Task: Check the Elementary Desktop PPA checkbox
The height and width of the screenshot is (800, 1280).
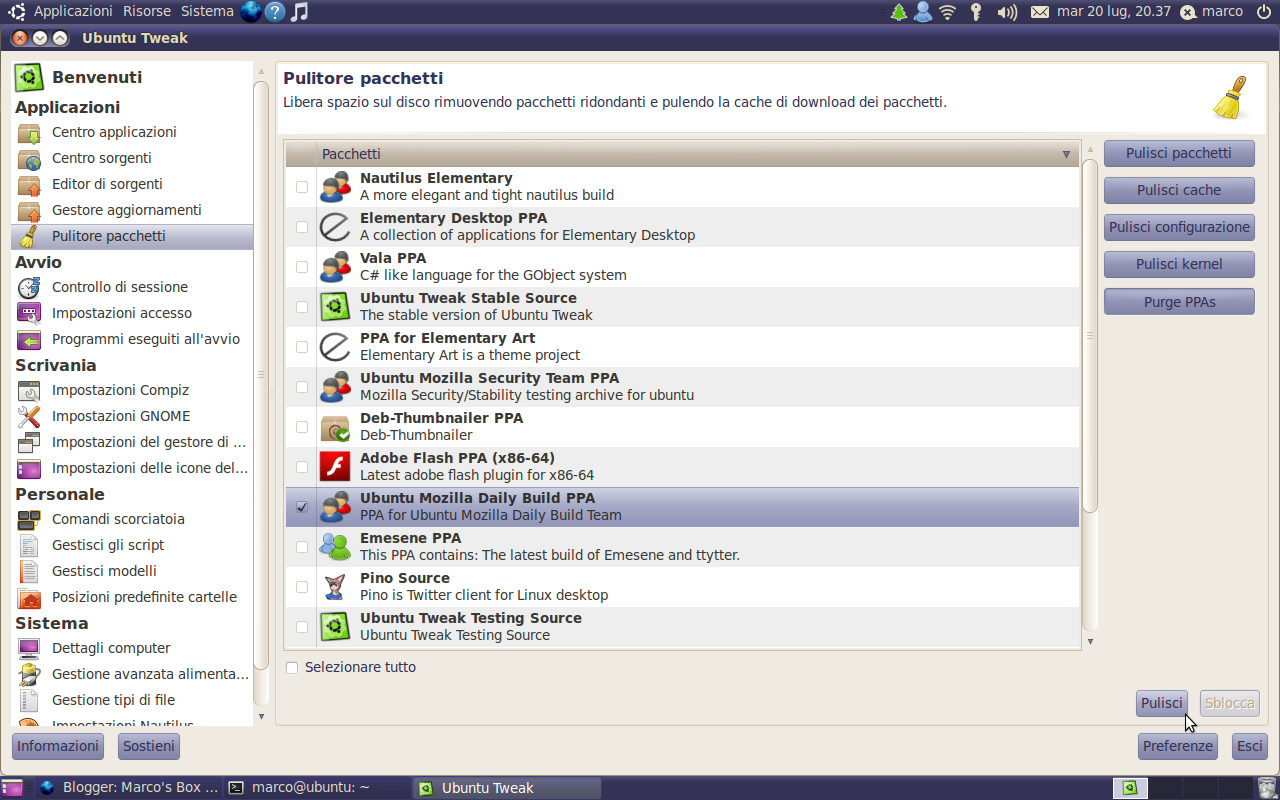Action: tap(302, 227)
